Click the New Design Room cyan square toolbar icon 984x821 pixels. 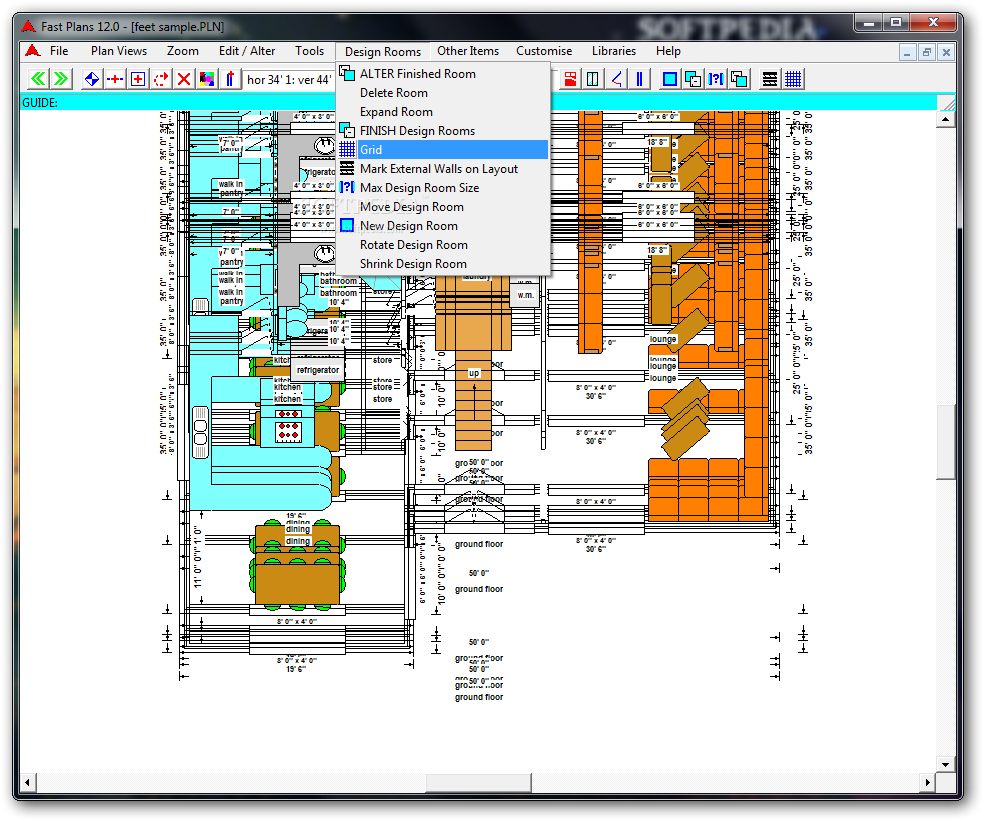pyautogui.click(x=670, y=79)
